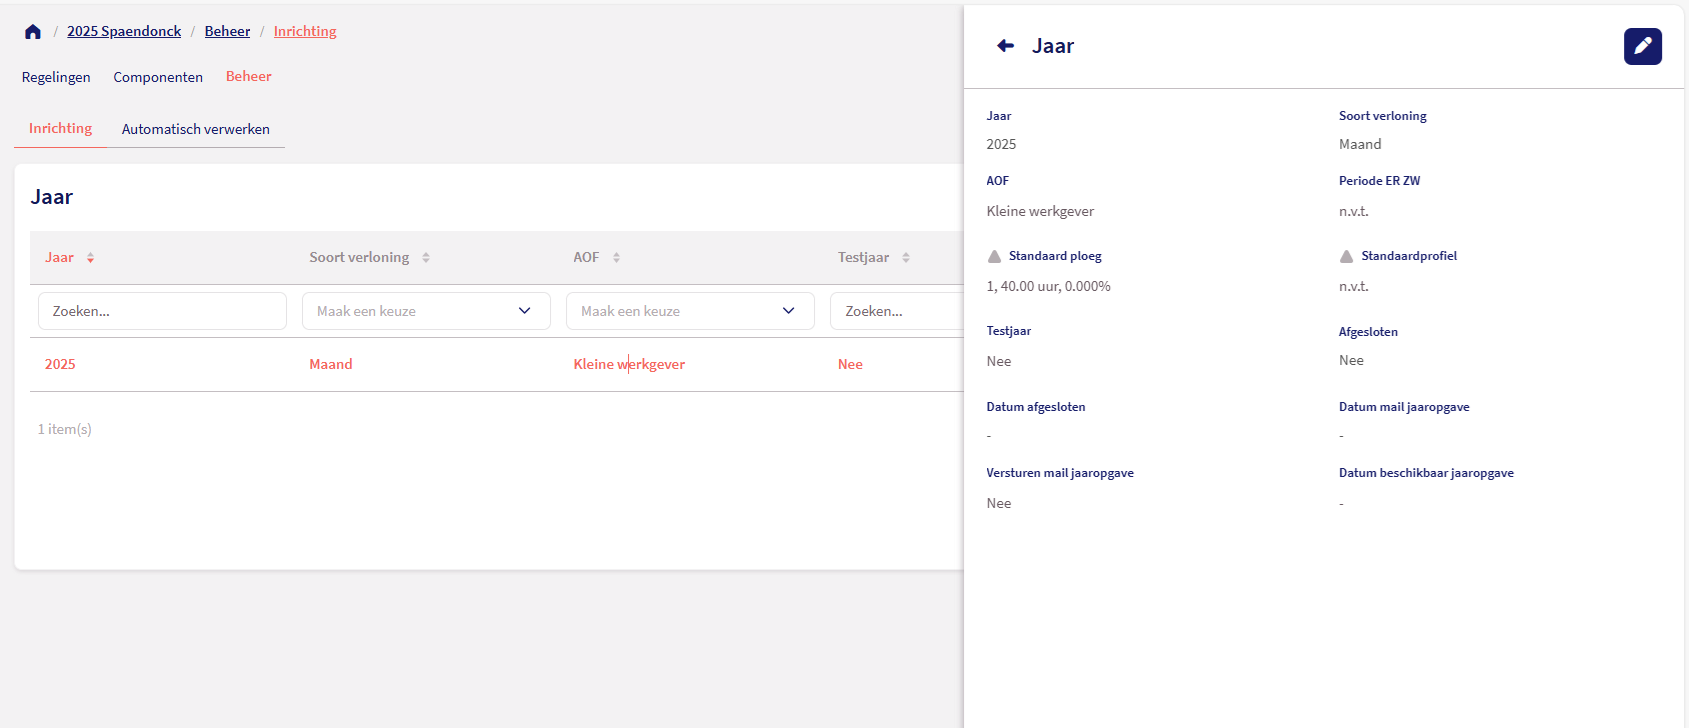Go to the Componenten menu item

(158, 77)
